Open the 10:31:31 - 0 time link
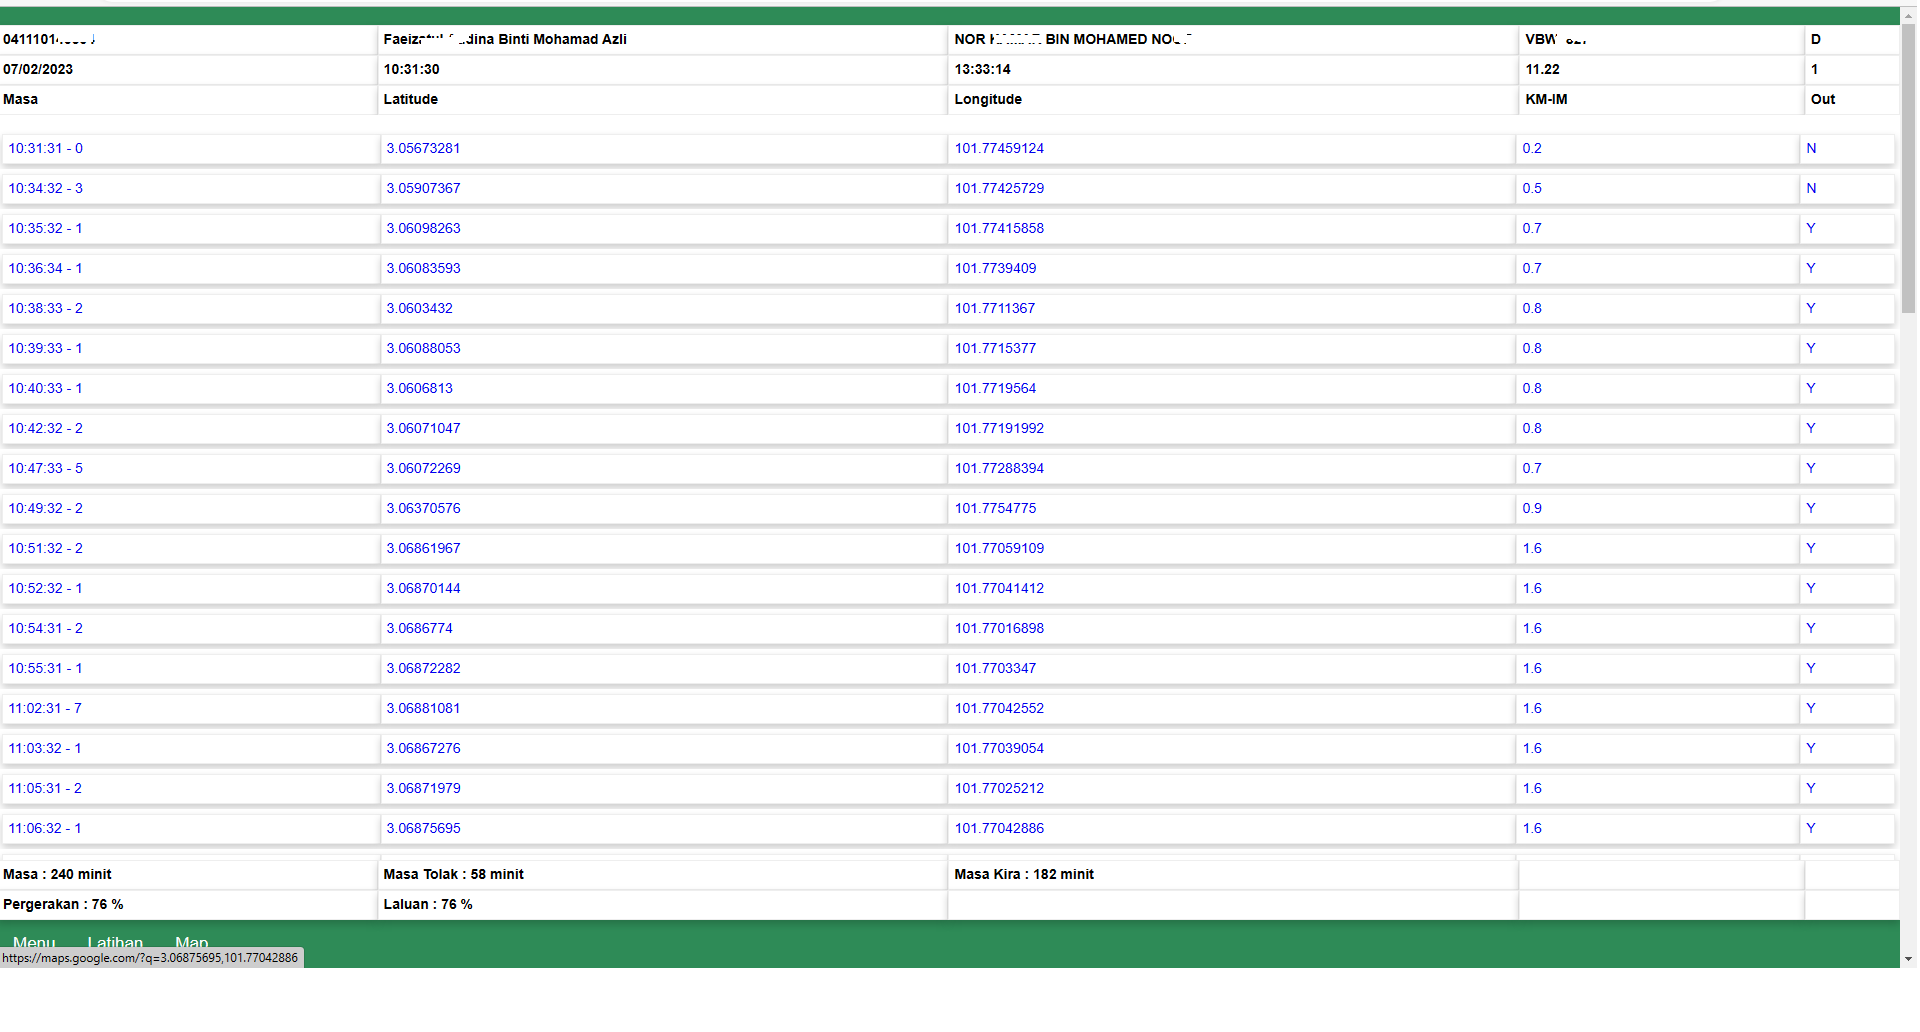 click(46, 149)
